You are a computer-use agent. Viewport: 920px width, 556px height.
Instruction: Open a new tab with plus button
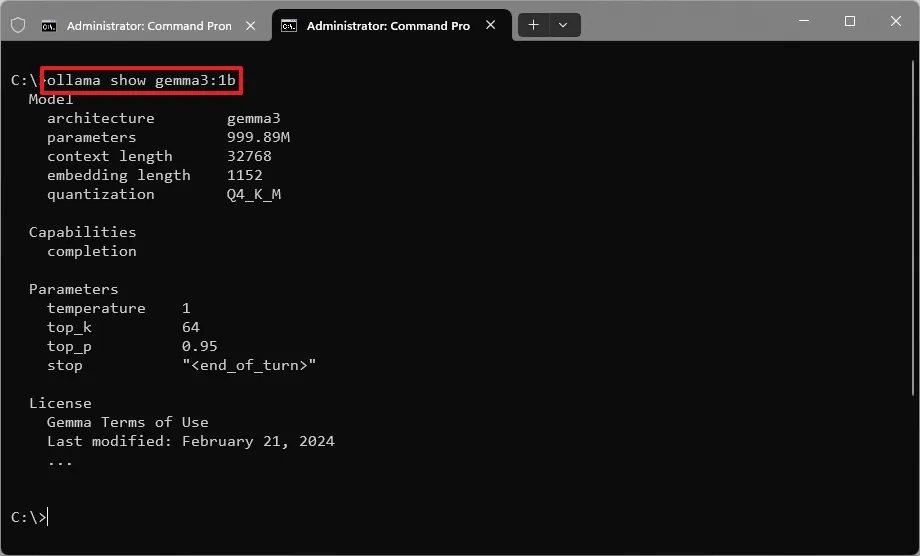(x=534, y=26)
